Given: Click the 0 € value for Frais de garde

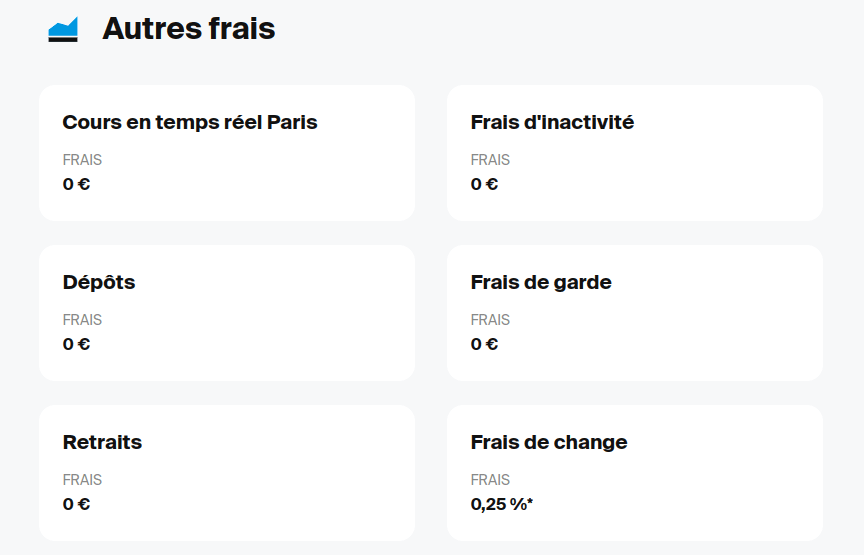Looking at the screenshot, I should click(484, 344).
